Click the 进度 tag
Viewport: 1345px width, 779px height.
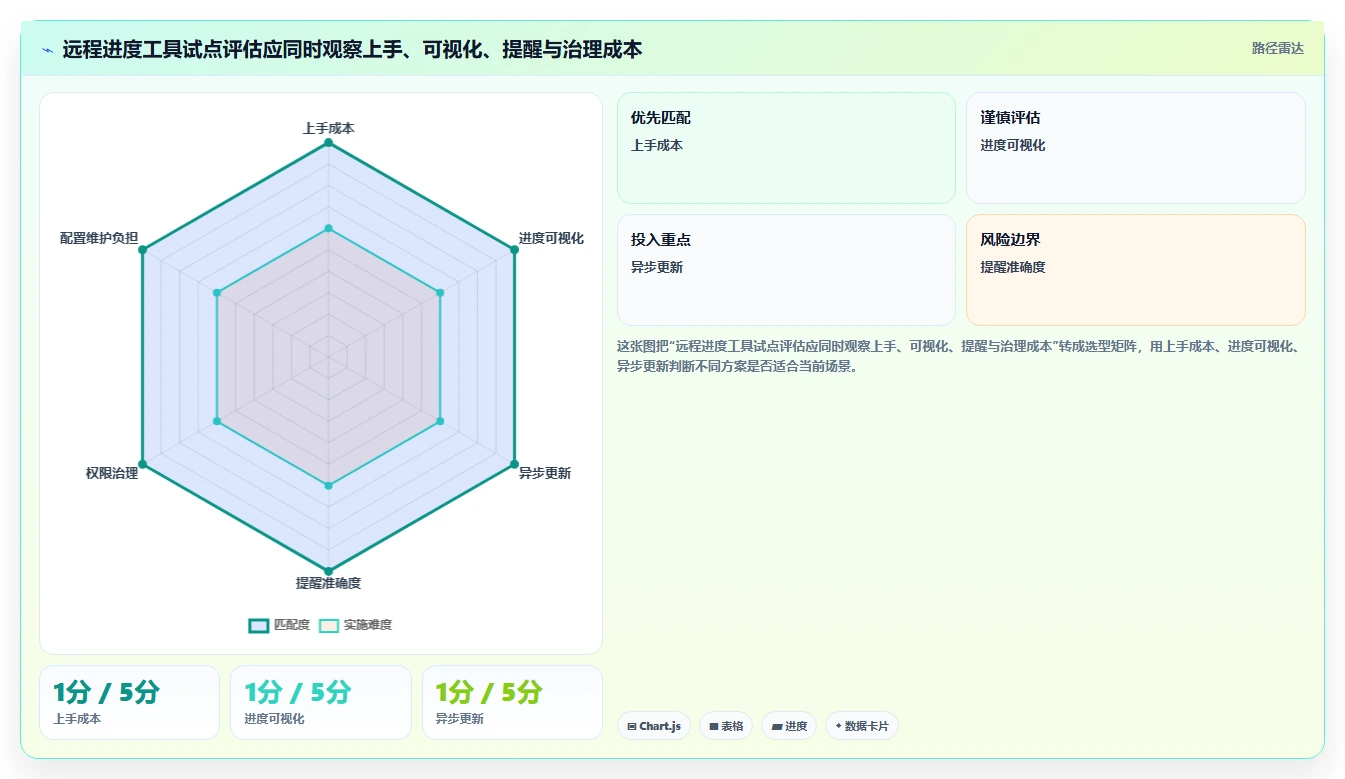click(x=790, y=726)
